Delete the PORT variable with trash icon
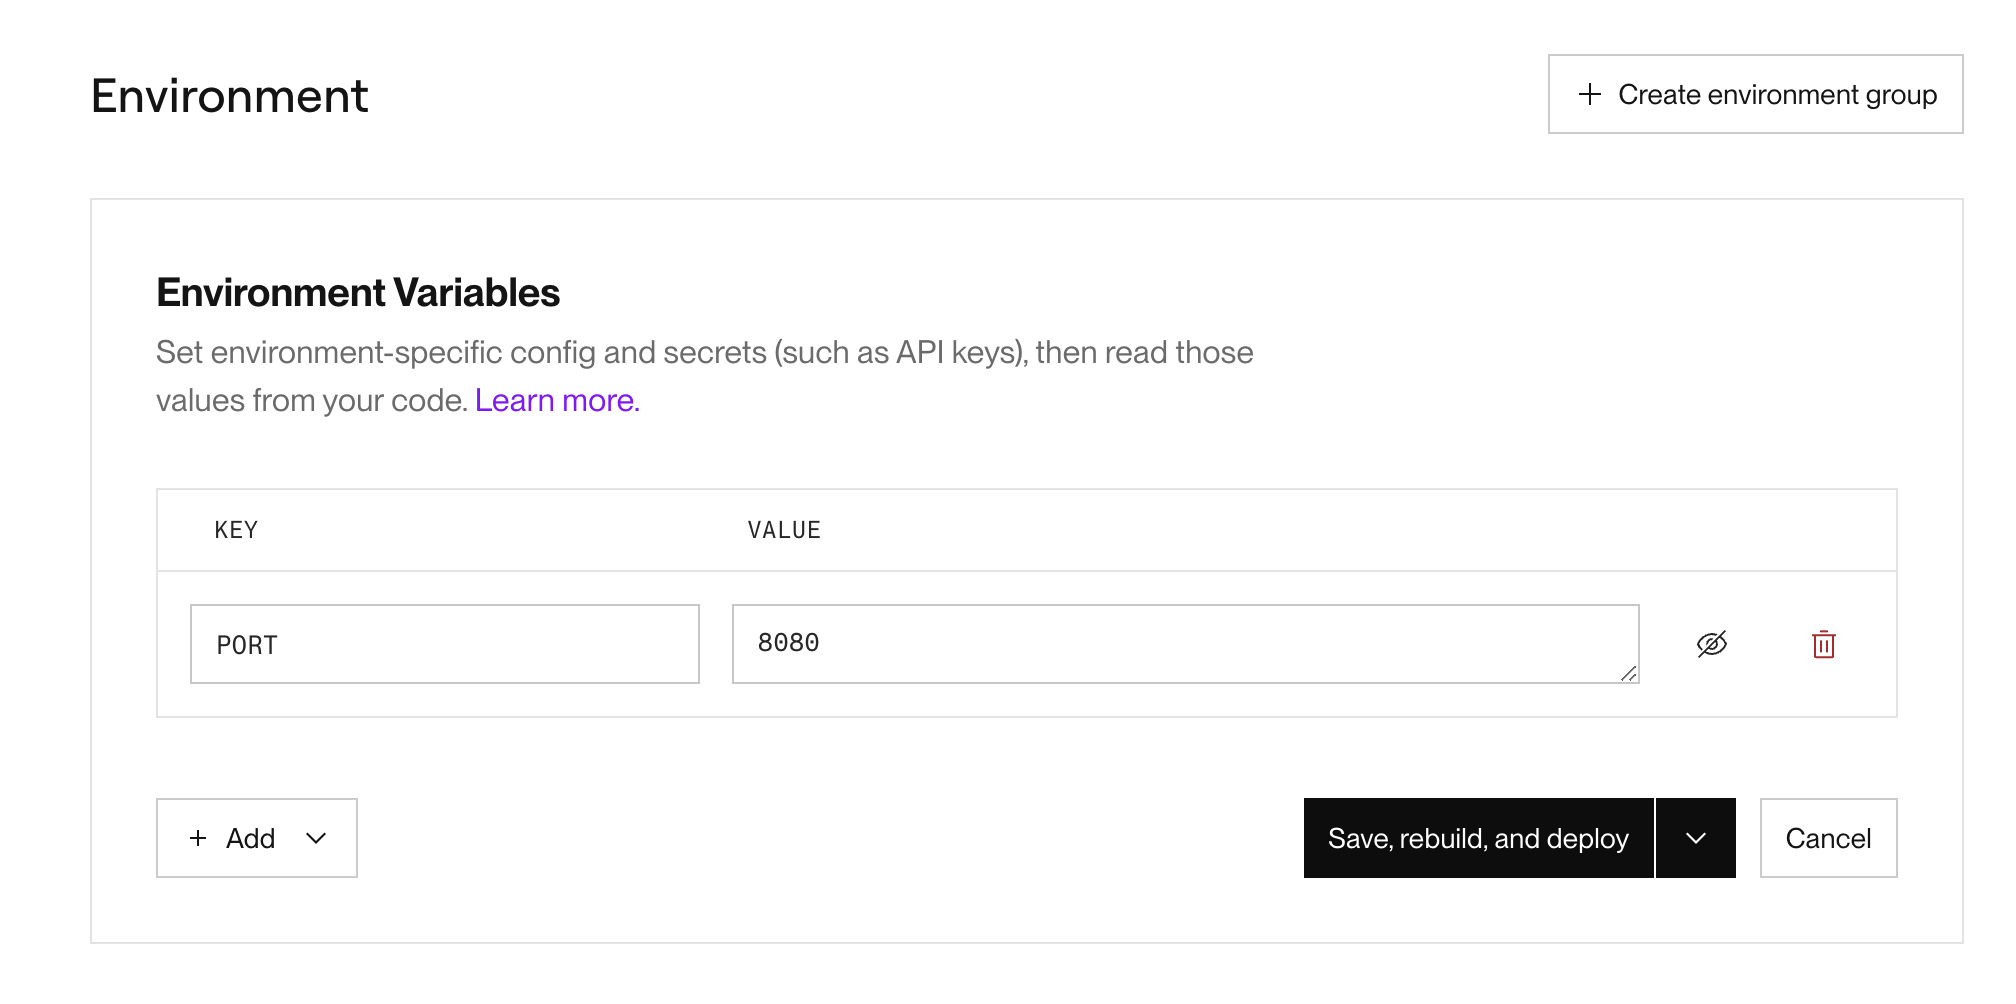Image resolution: width=2016 pixels, height=1004 pixels. point(1824,644)
